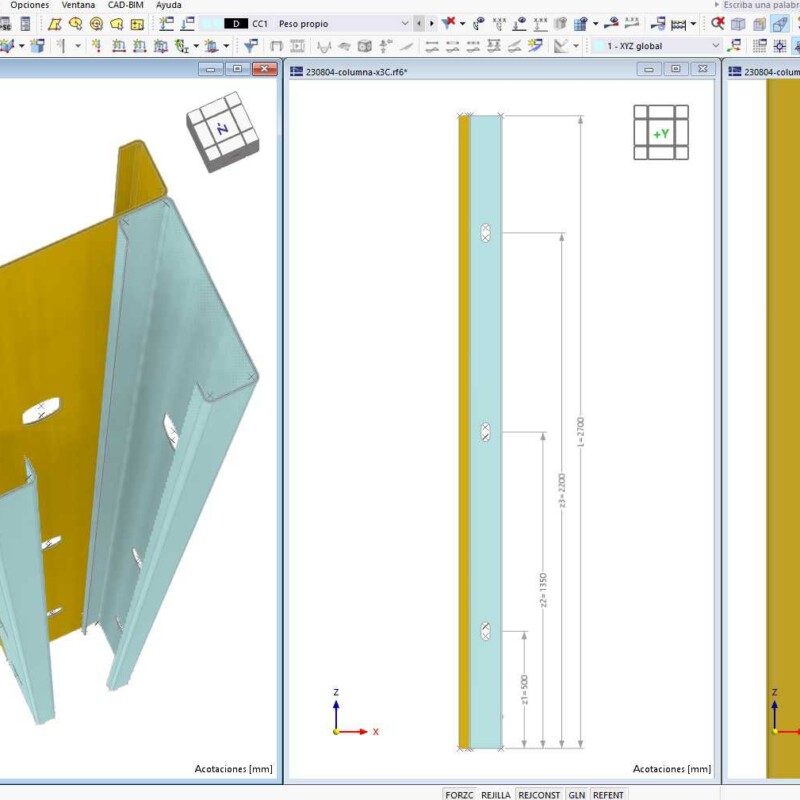
Task: Click the black D load case color box
Action: pyautogui.click(x=236, y=24)
